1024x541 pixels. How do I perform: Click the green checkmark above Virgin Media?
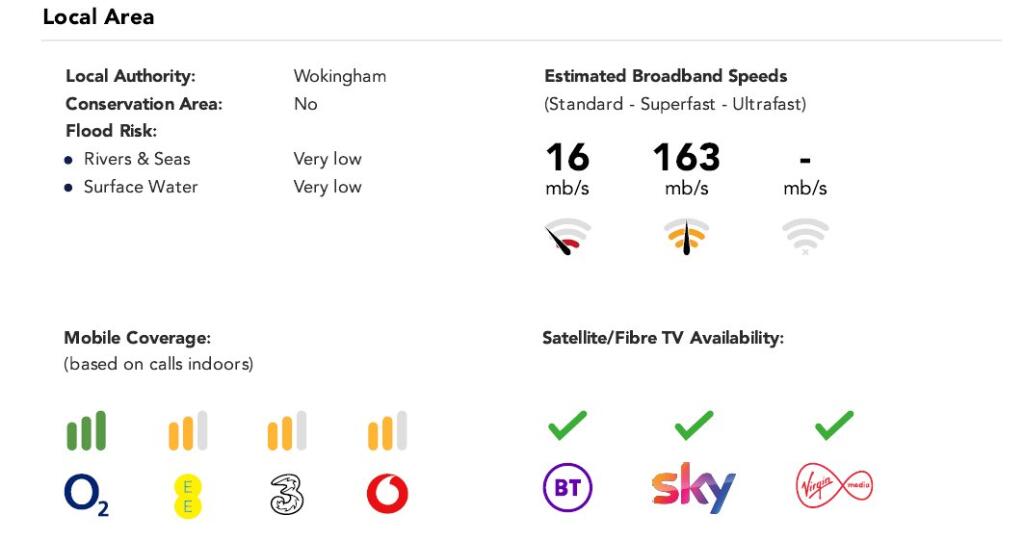pyautogui.click(x=834, y=425)
